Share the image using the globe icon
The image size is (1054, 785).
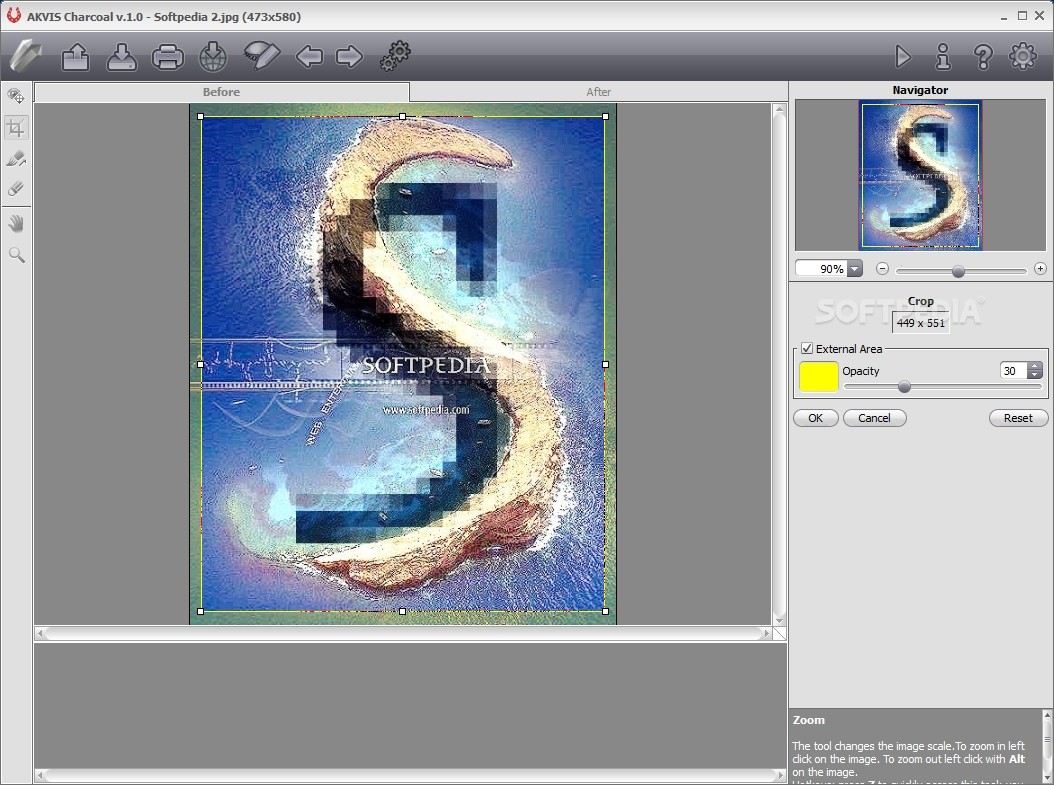pyautogui.click(x=213, y=56)
